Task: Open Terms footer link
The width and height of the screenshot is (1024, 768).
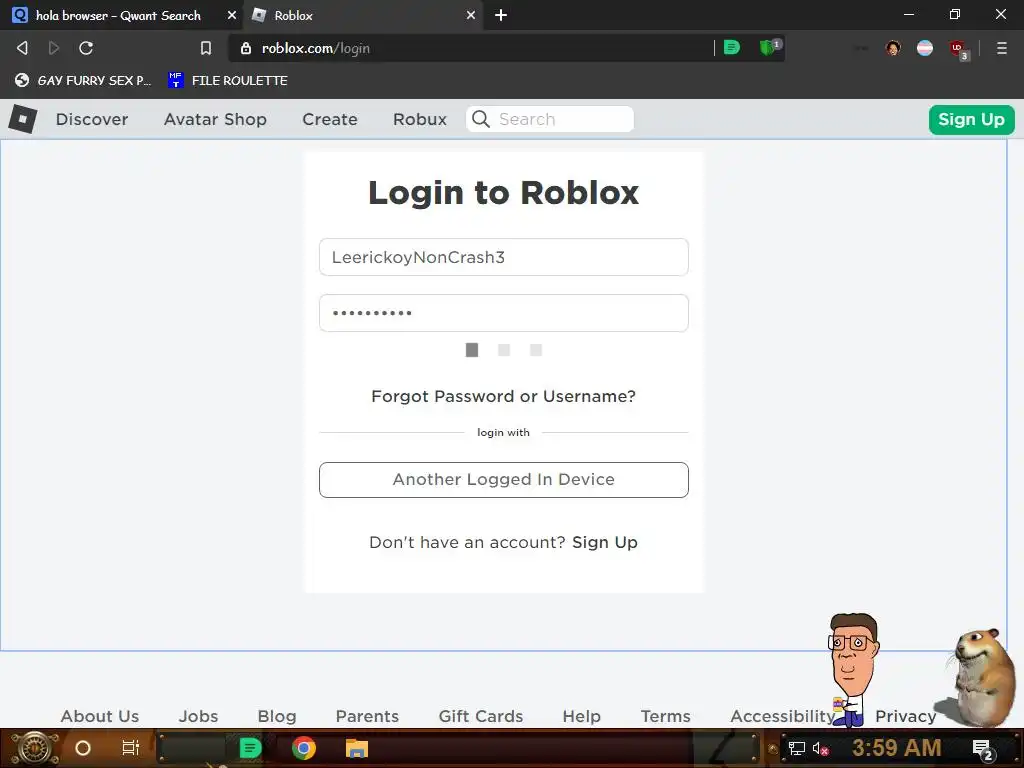Action: (x=665, y=716)
